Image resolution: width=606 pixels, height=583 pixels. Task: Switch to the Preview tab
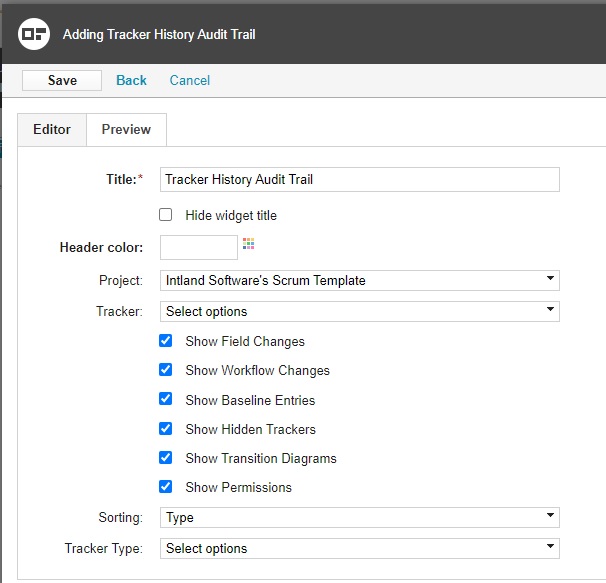(126, 130)
